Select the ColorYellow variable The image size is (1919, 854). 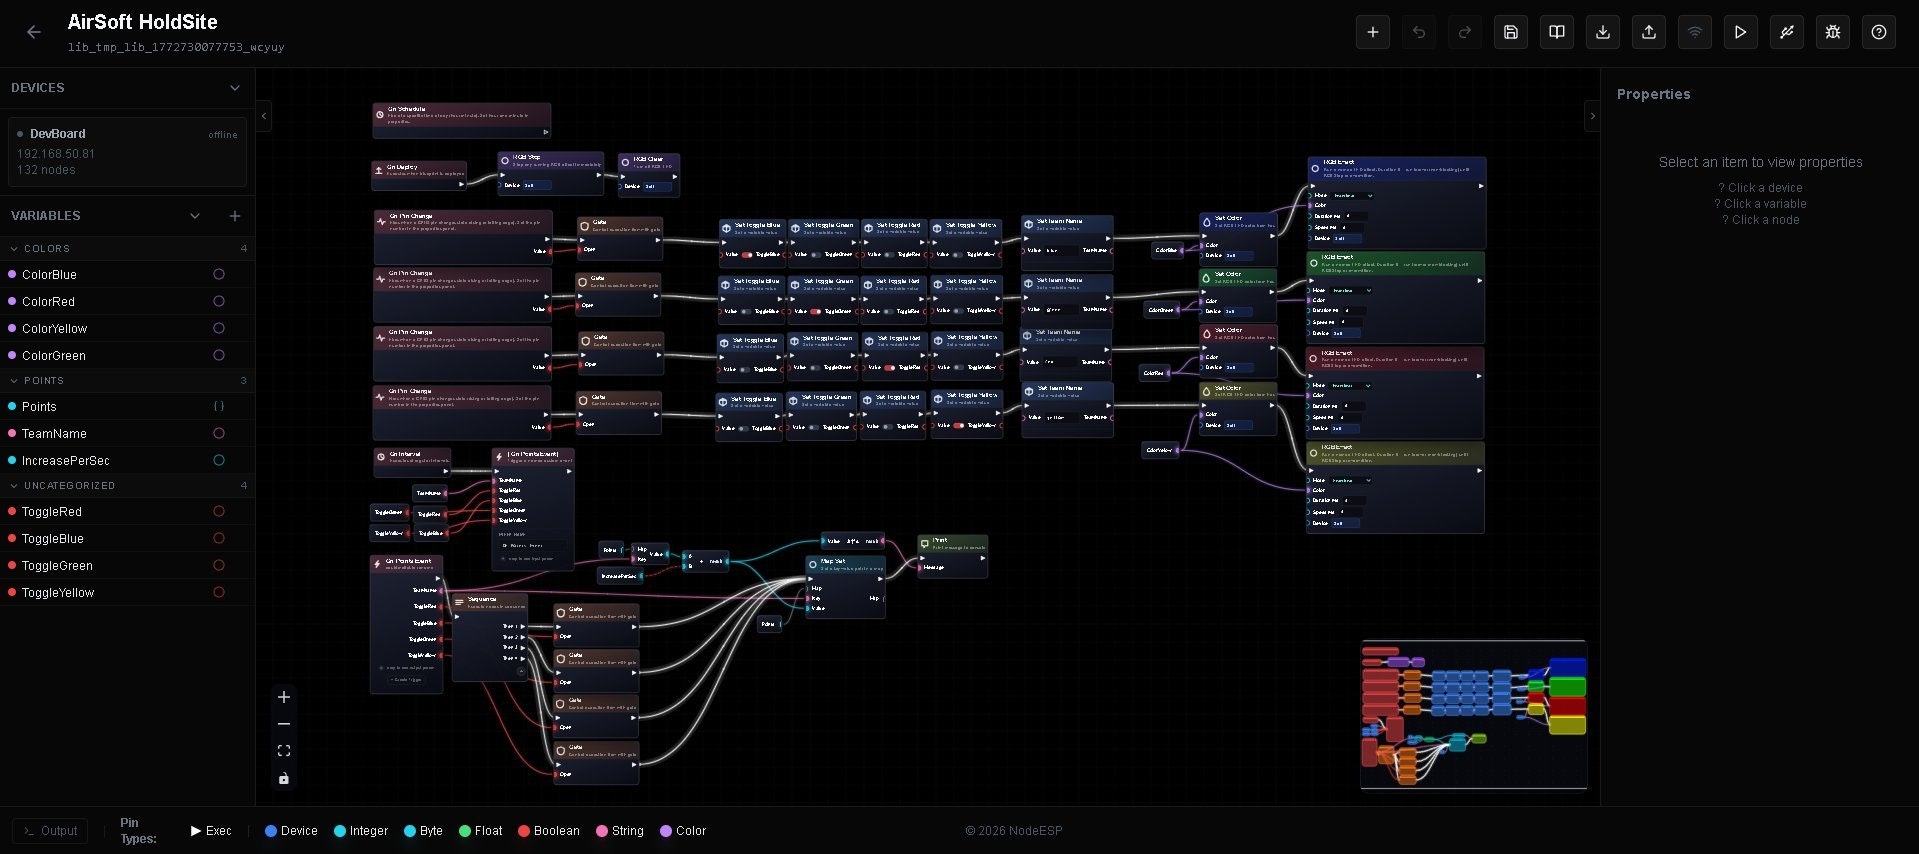127,328
